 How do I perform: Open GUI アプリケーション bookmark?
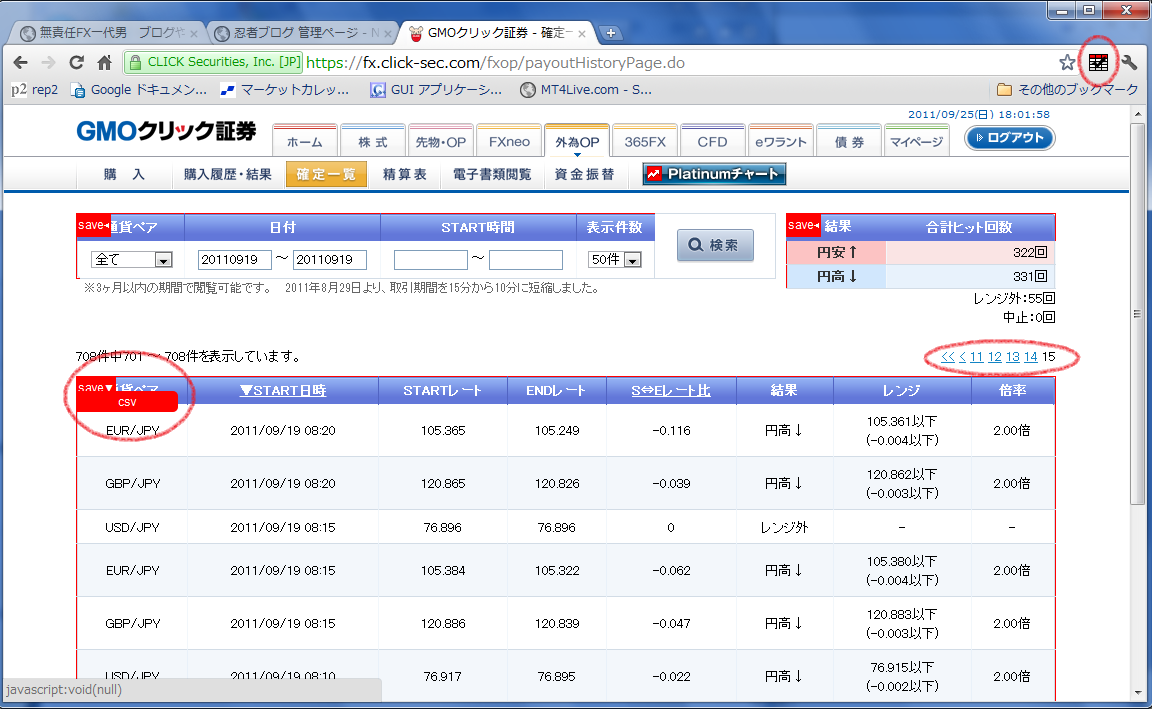tap(436, 90)
